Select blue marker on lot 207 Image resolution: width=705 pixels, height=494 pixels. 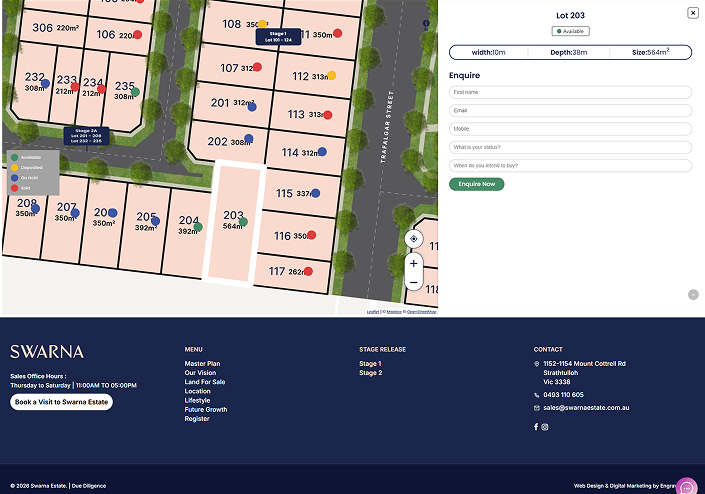coord(75,213)
